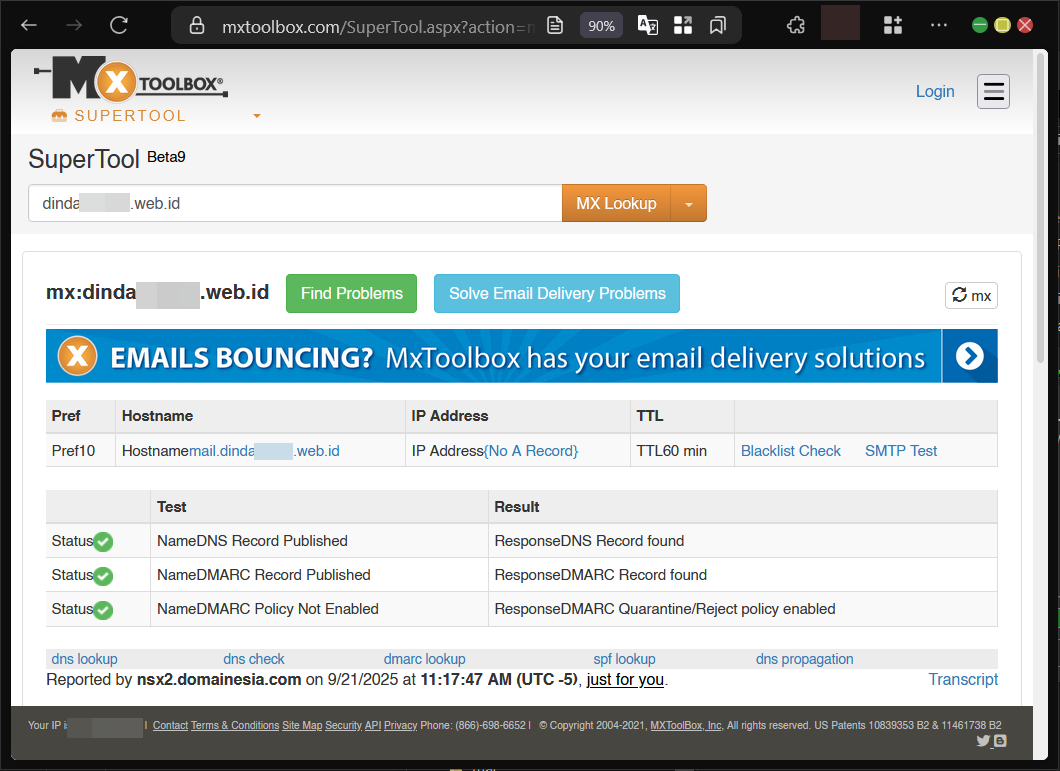Viewport: 1060px width, 771px height.
Task: Reload the page with the browser refresh icon
Action: (x=119, y=25)
